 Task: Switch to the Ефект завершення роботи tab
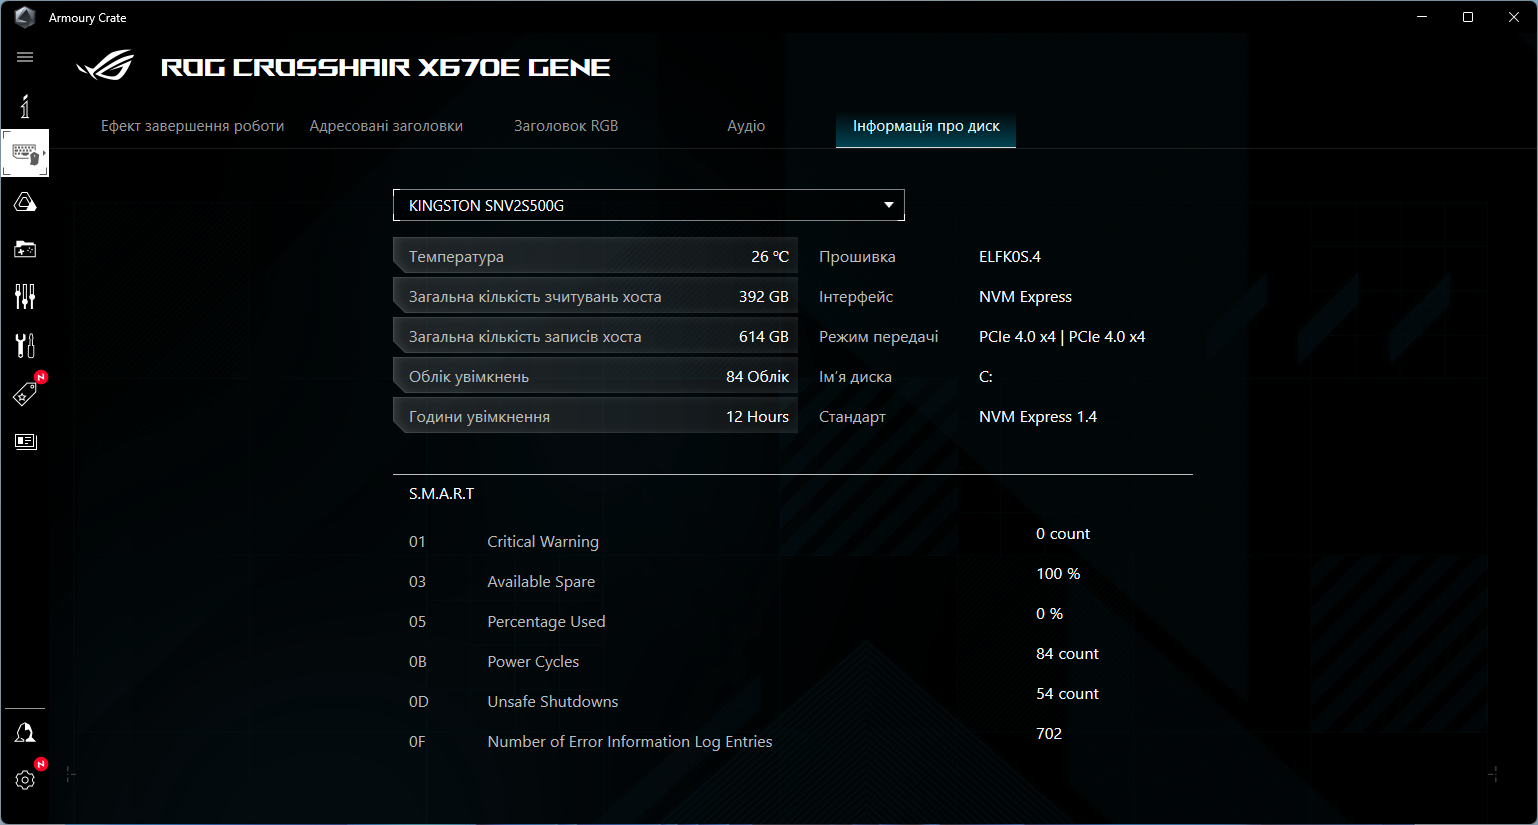193,126
